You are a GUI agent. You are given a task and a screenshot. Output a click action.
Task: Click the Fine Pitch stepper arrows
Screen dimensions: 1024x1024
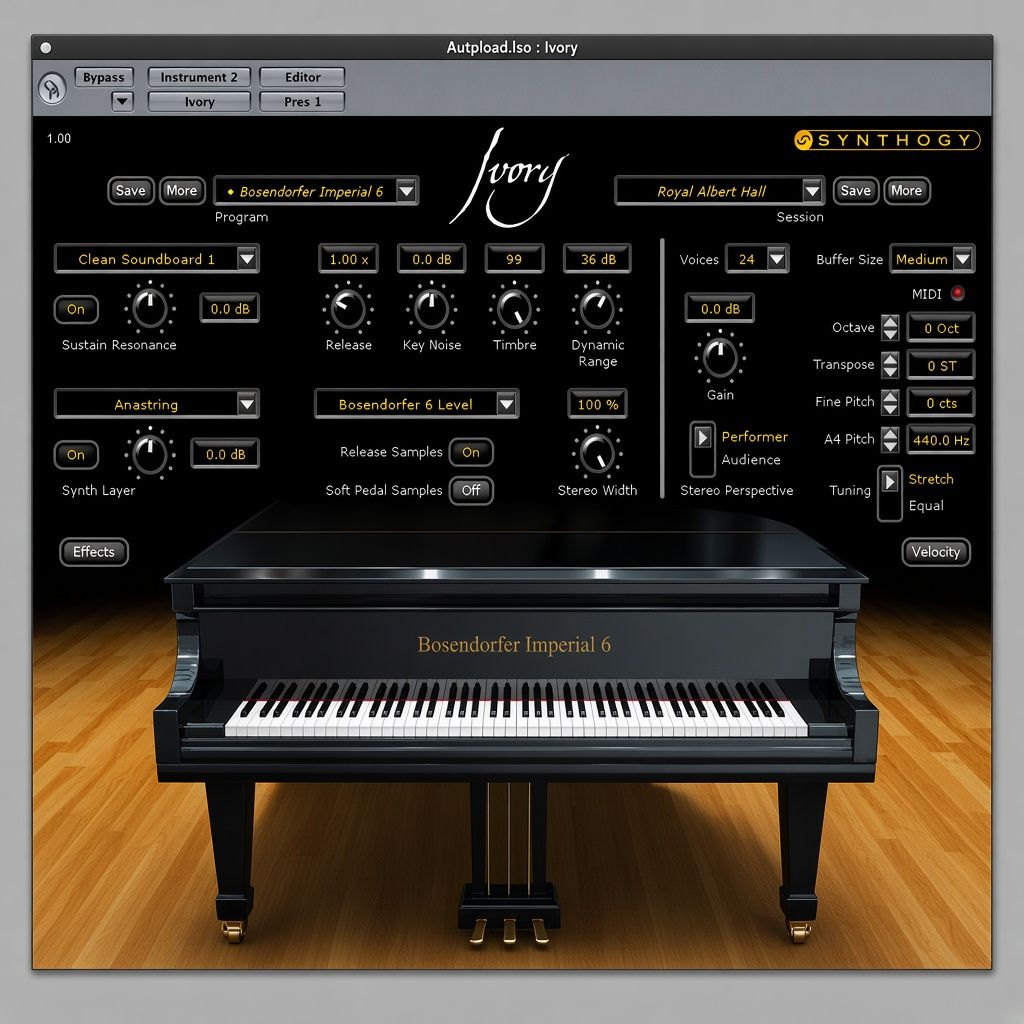pos(889,402)
